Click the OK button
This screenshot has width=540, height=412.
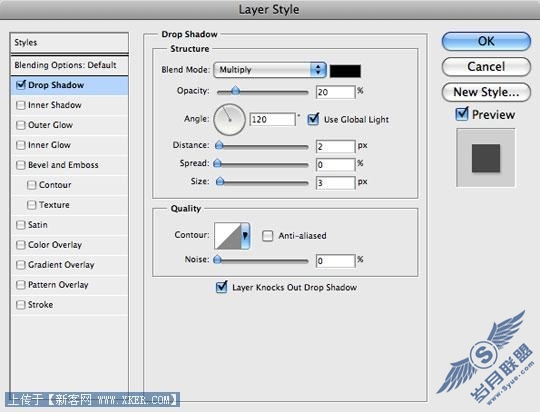pos(486,41)
